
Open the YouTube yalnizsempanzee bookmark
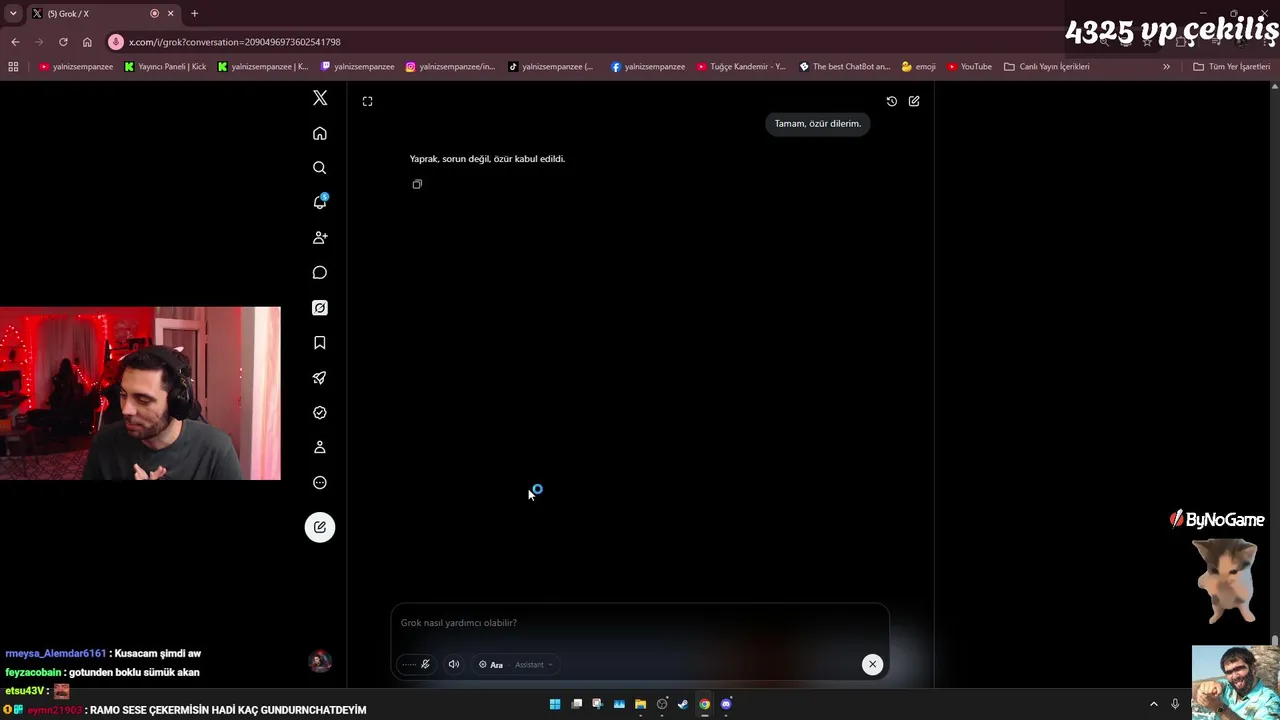coord(76,67)
